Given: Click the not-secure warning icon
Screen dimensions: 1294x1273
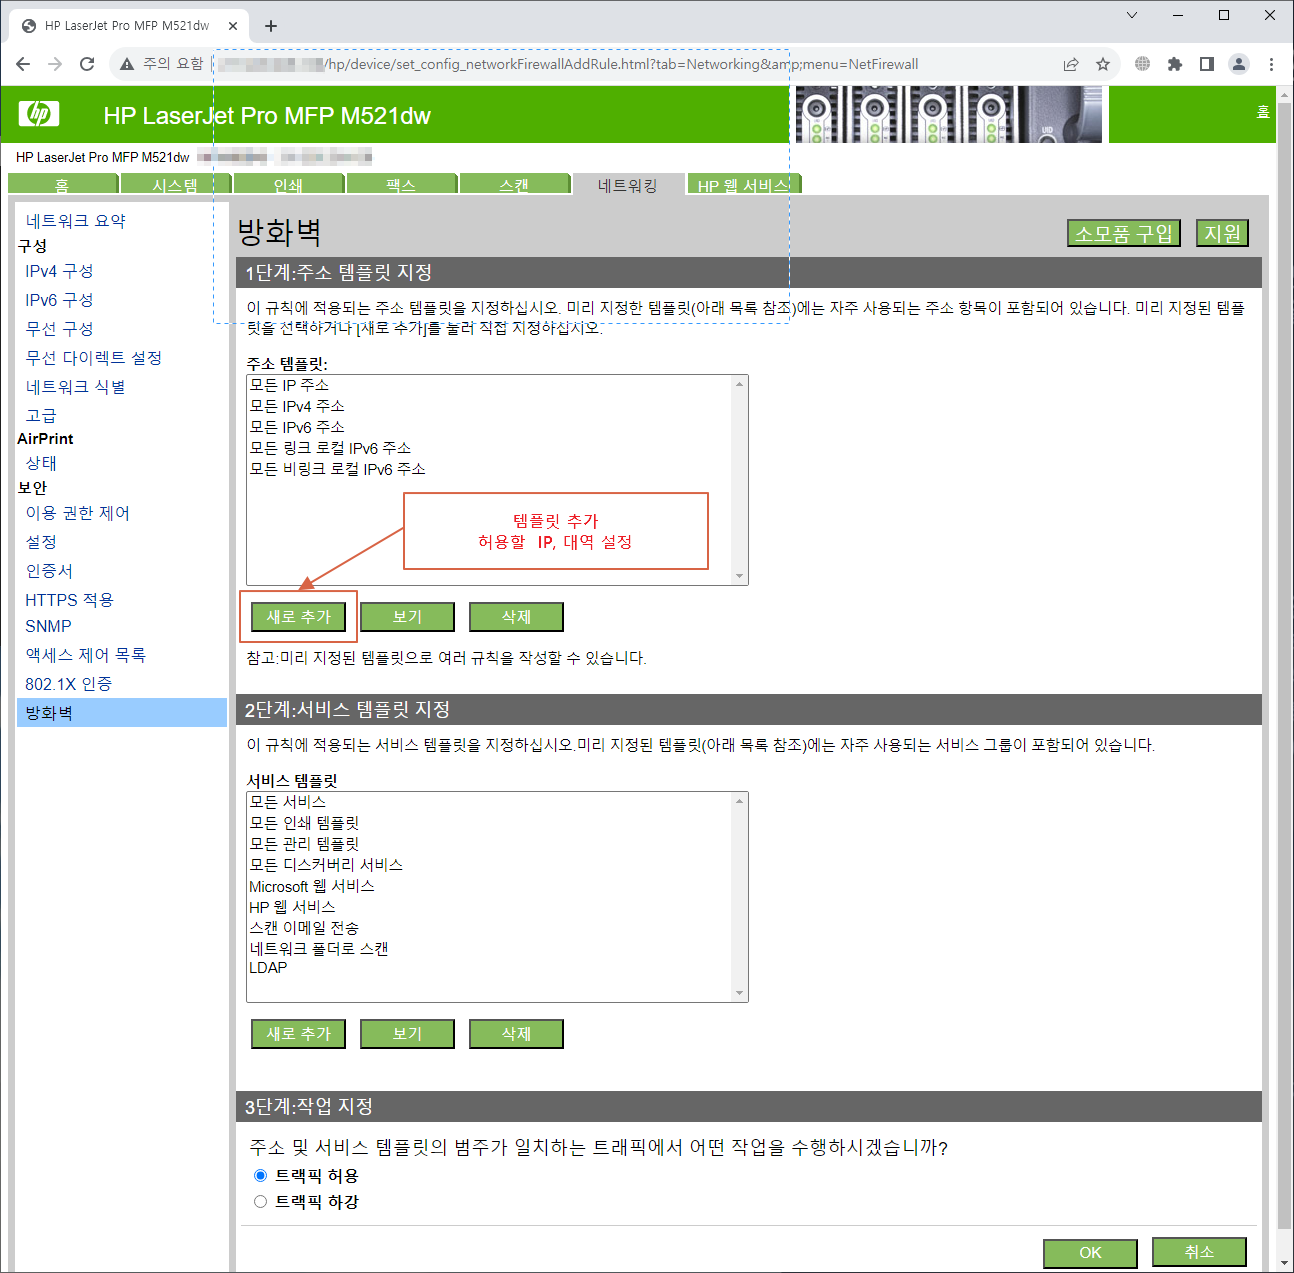Looking at the screenshot, I should click(x=127, y=64).
